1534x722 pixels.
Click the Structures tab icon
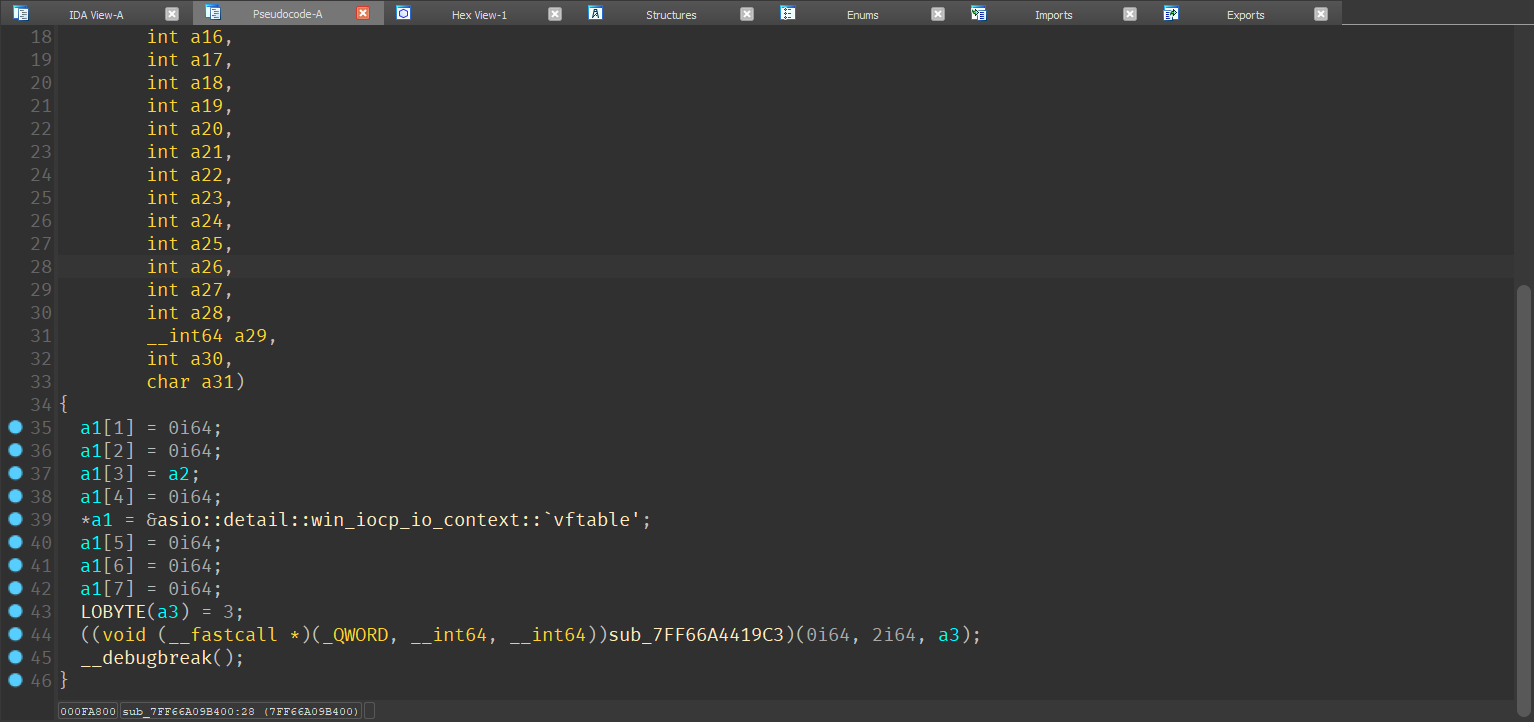595,13
